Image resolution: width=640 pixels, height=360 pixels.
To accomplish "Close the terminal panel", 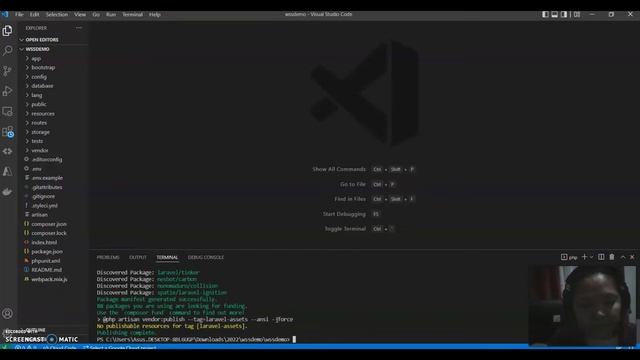I will coord(632,257).
